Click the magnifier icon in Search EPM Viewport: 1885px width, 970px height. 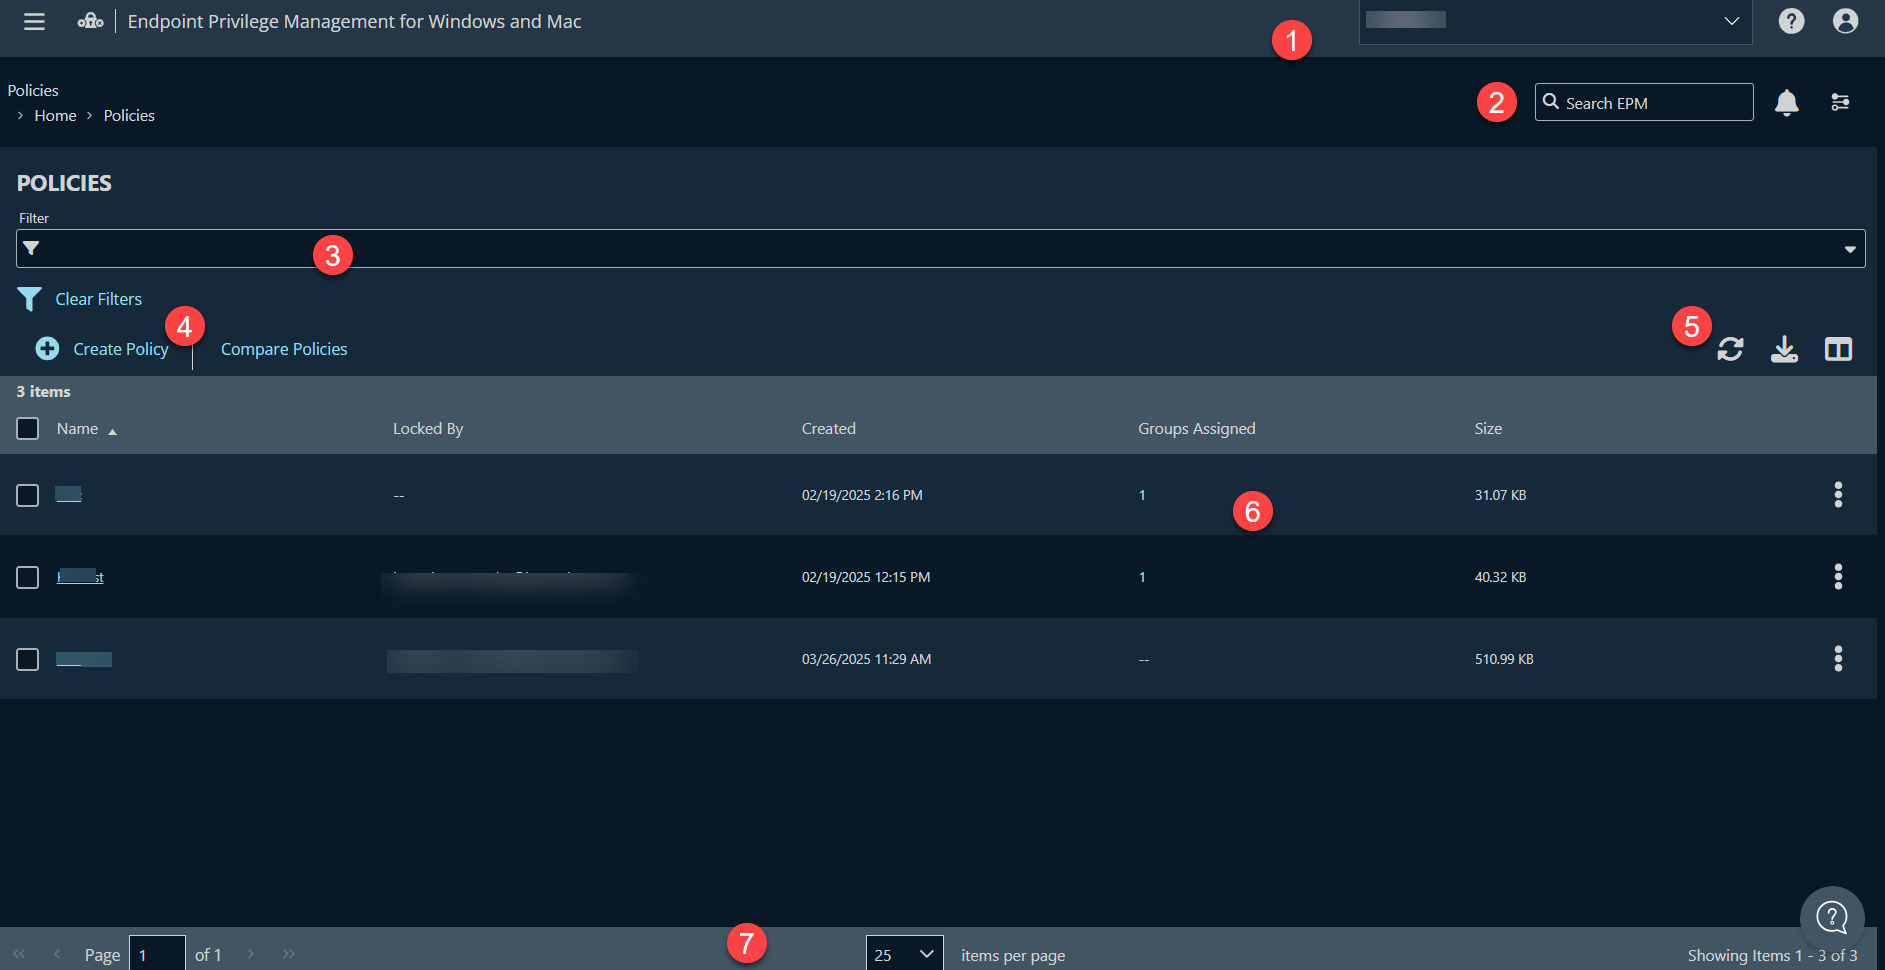(x=1551, y=102)
